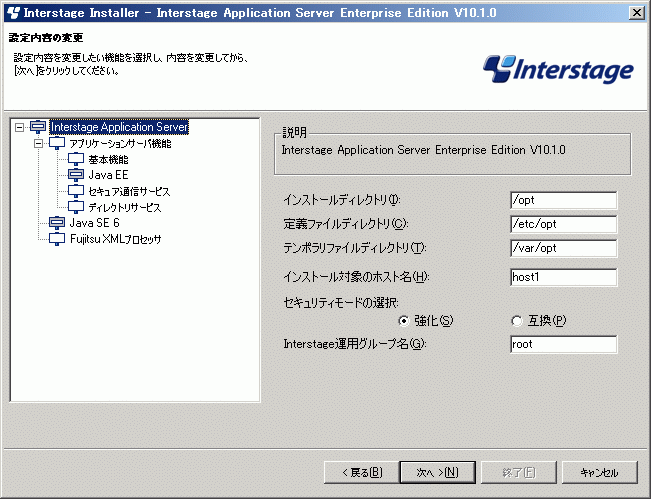Viewport: 651px width, 499px height.
Task: Click the インストール対象のホスト名(H) label
Action: tap(356, 277)
